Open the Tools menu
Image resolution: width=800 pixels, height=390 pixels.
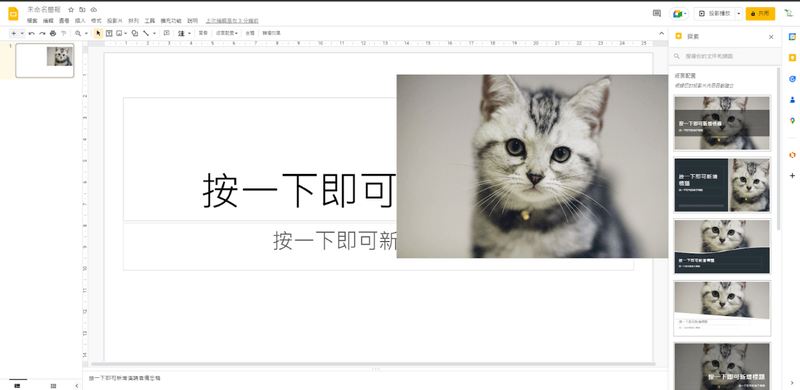pos(149,21)
